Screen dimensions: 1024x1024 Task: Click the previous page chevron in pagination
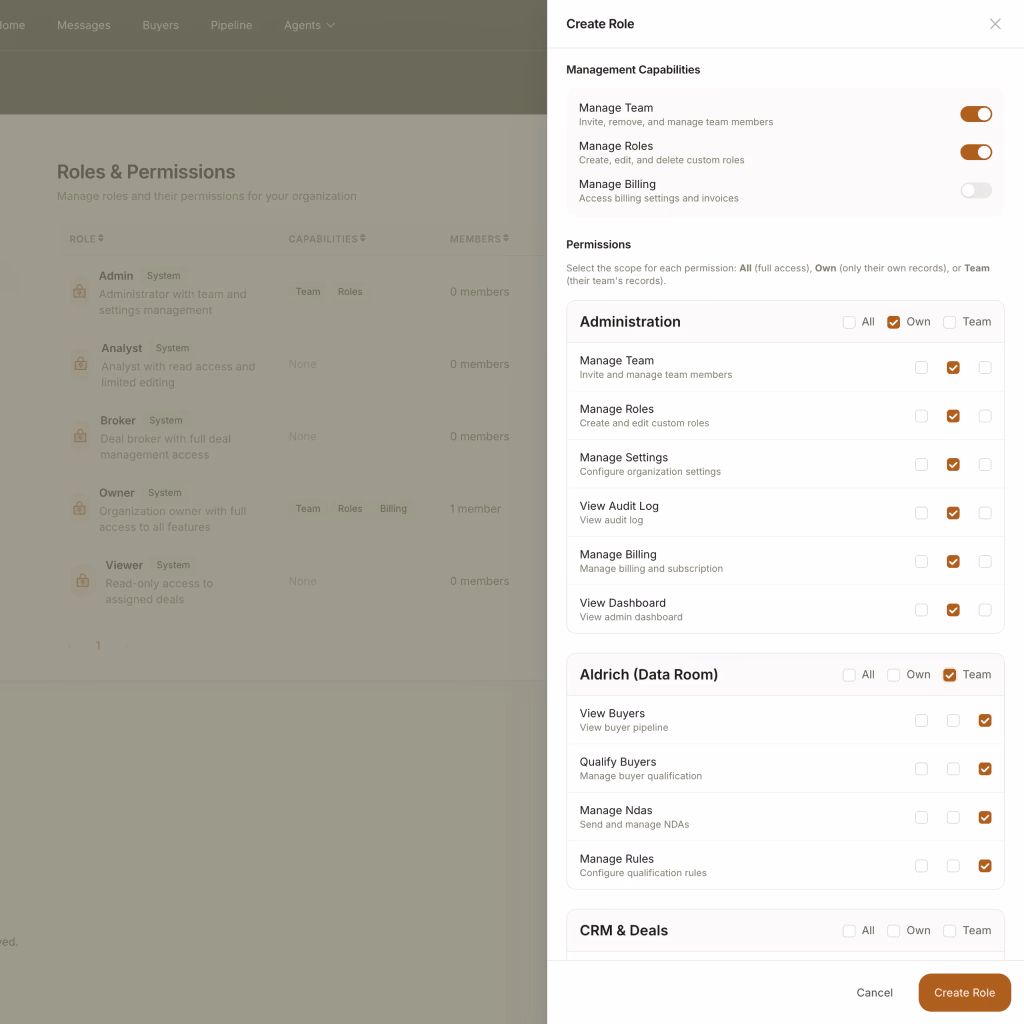(x=69, y=645)
